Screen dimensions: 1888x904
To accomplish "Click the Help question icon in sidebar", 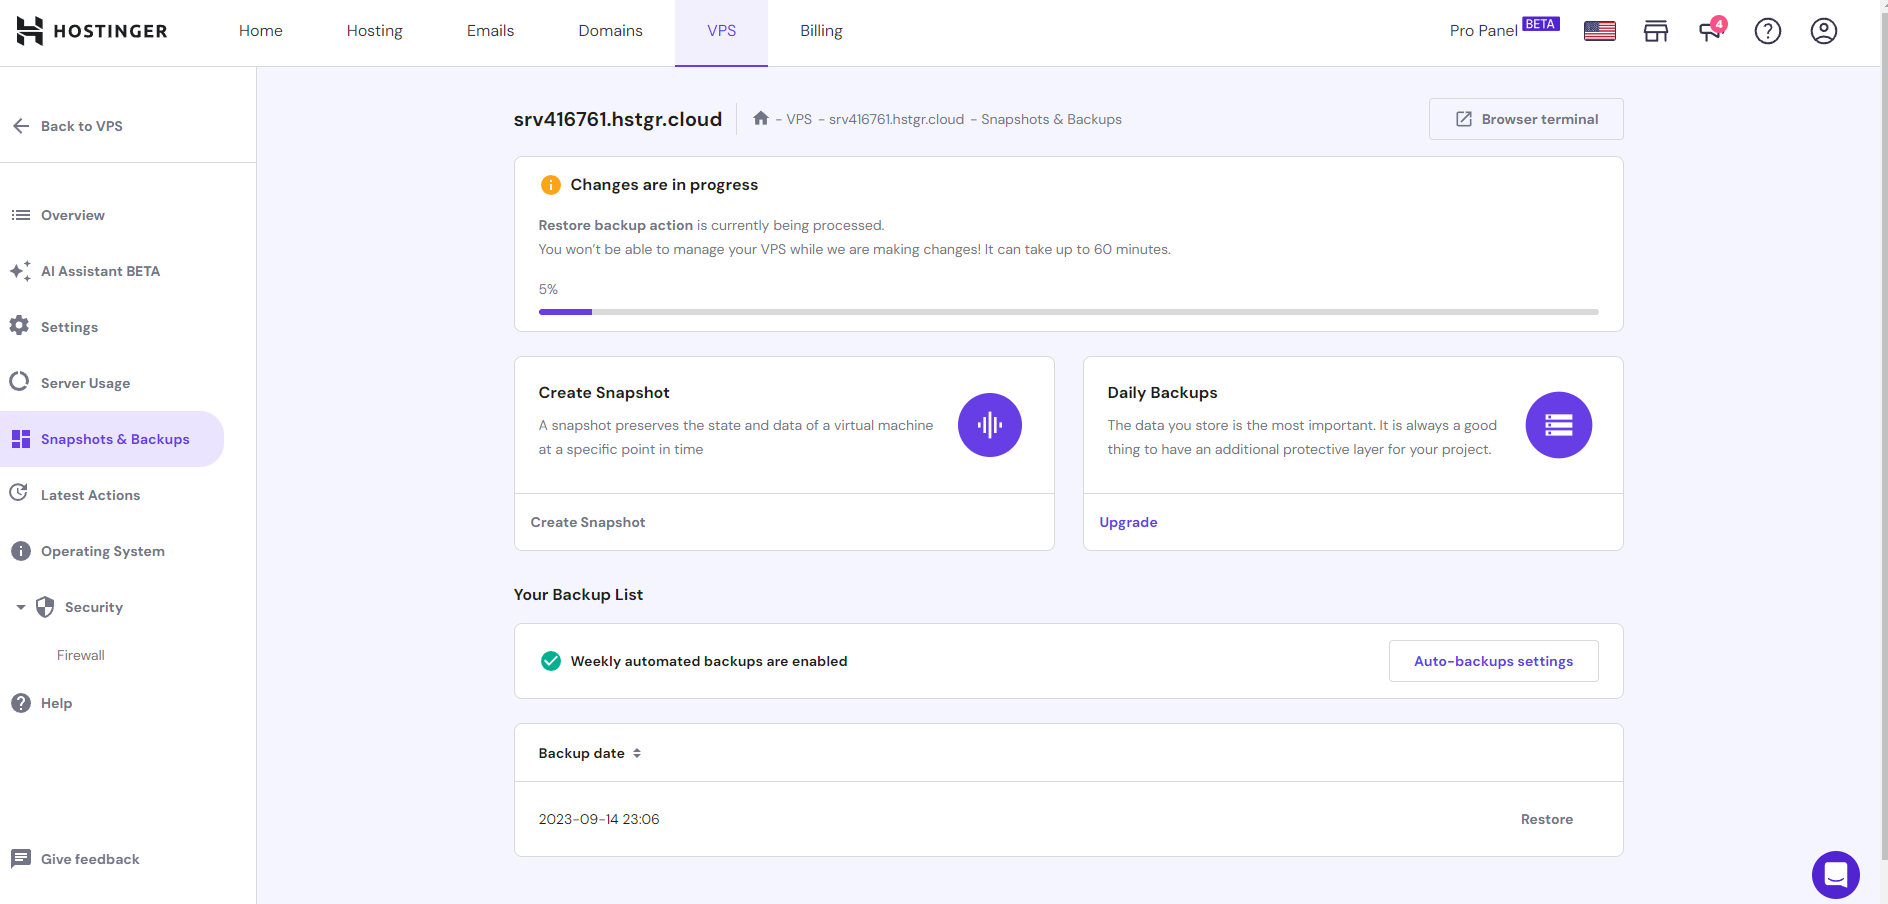I will 21,703.
